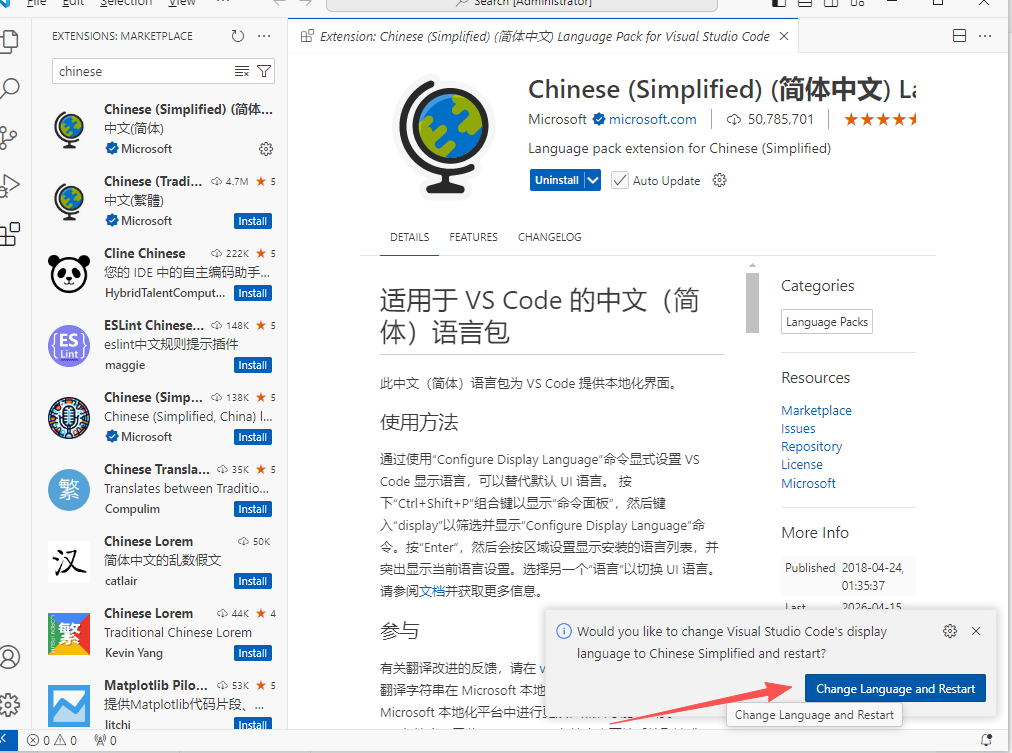The width and height of the screenshot is (1012, 753).
Task: Open the Accounts menu icon
Action: point(9,657)
